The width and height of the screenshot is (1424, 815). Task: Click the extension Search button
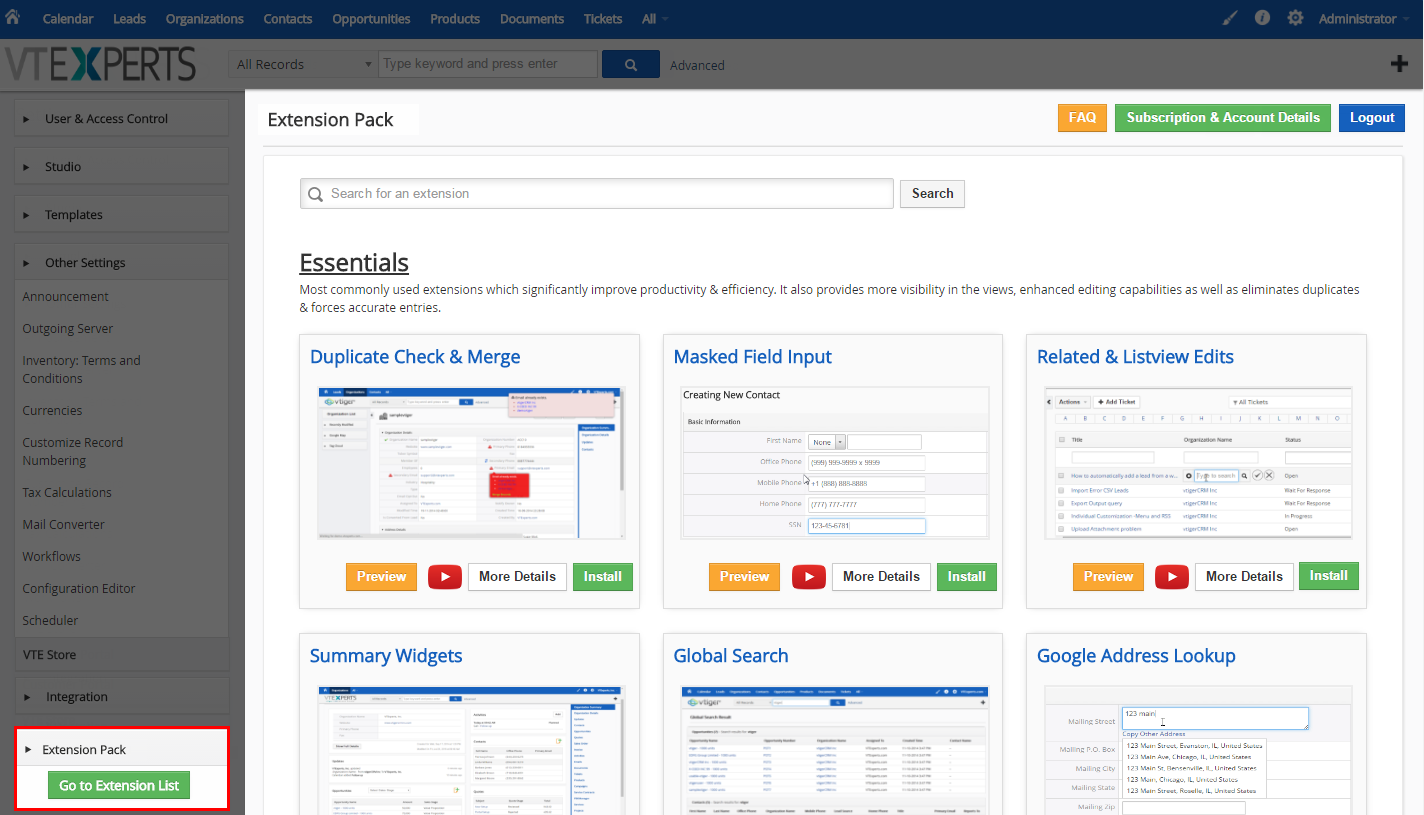tap(932, 194)
